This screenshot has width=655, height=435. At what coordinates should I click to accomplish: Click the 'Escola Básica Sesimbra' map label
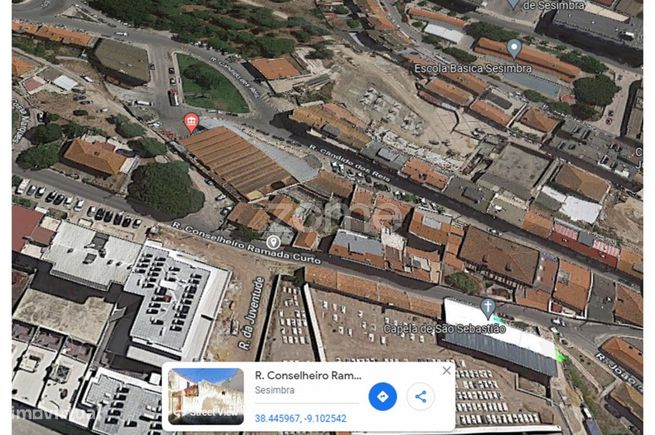(x=473, y=69)
